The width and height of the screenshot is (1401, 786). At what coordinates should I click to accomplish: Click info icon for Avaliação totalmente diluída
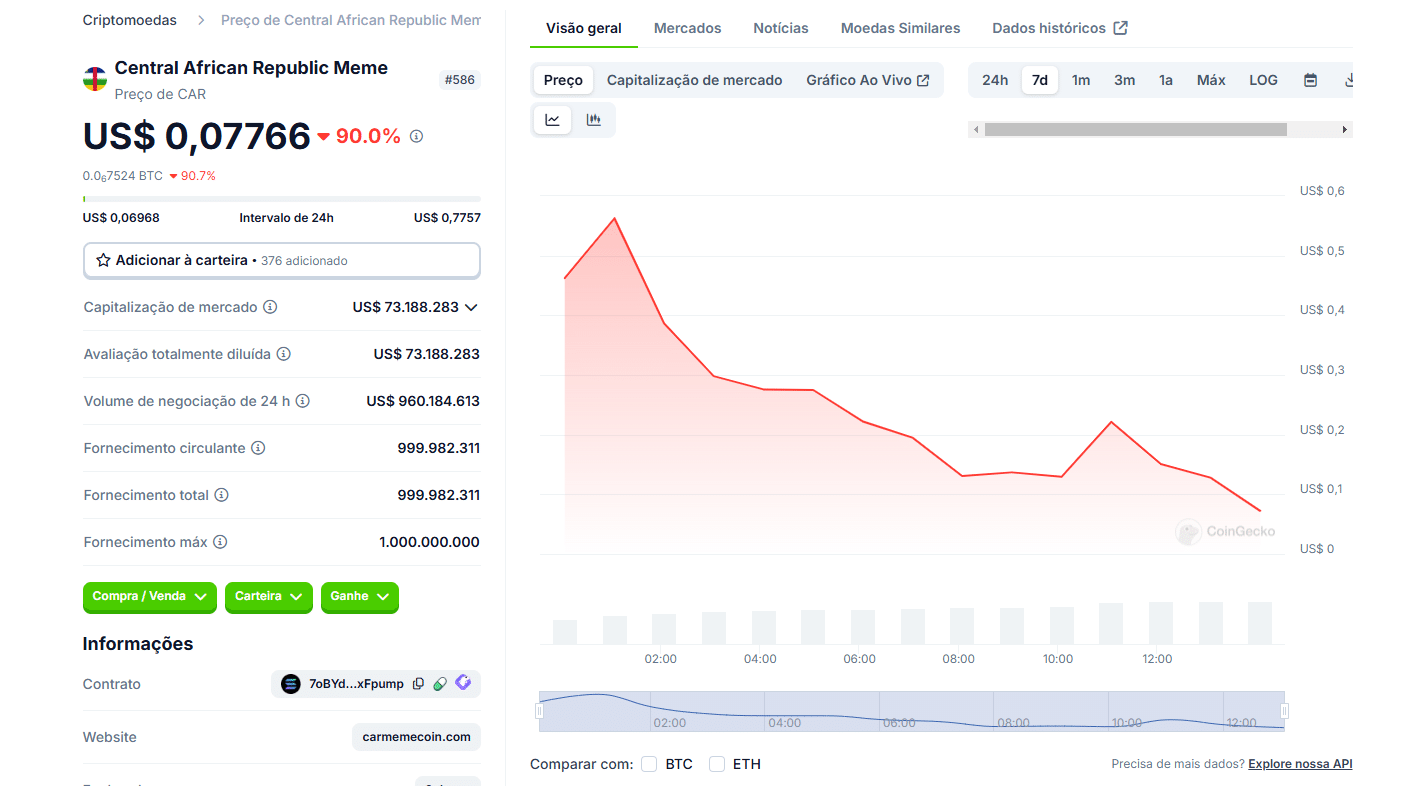point(284,354)
